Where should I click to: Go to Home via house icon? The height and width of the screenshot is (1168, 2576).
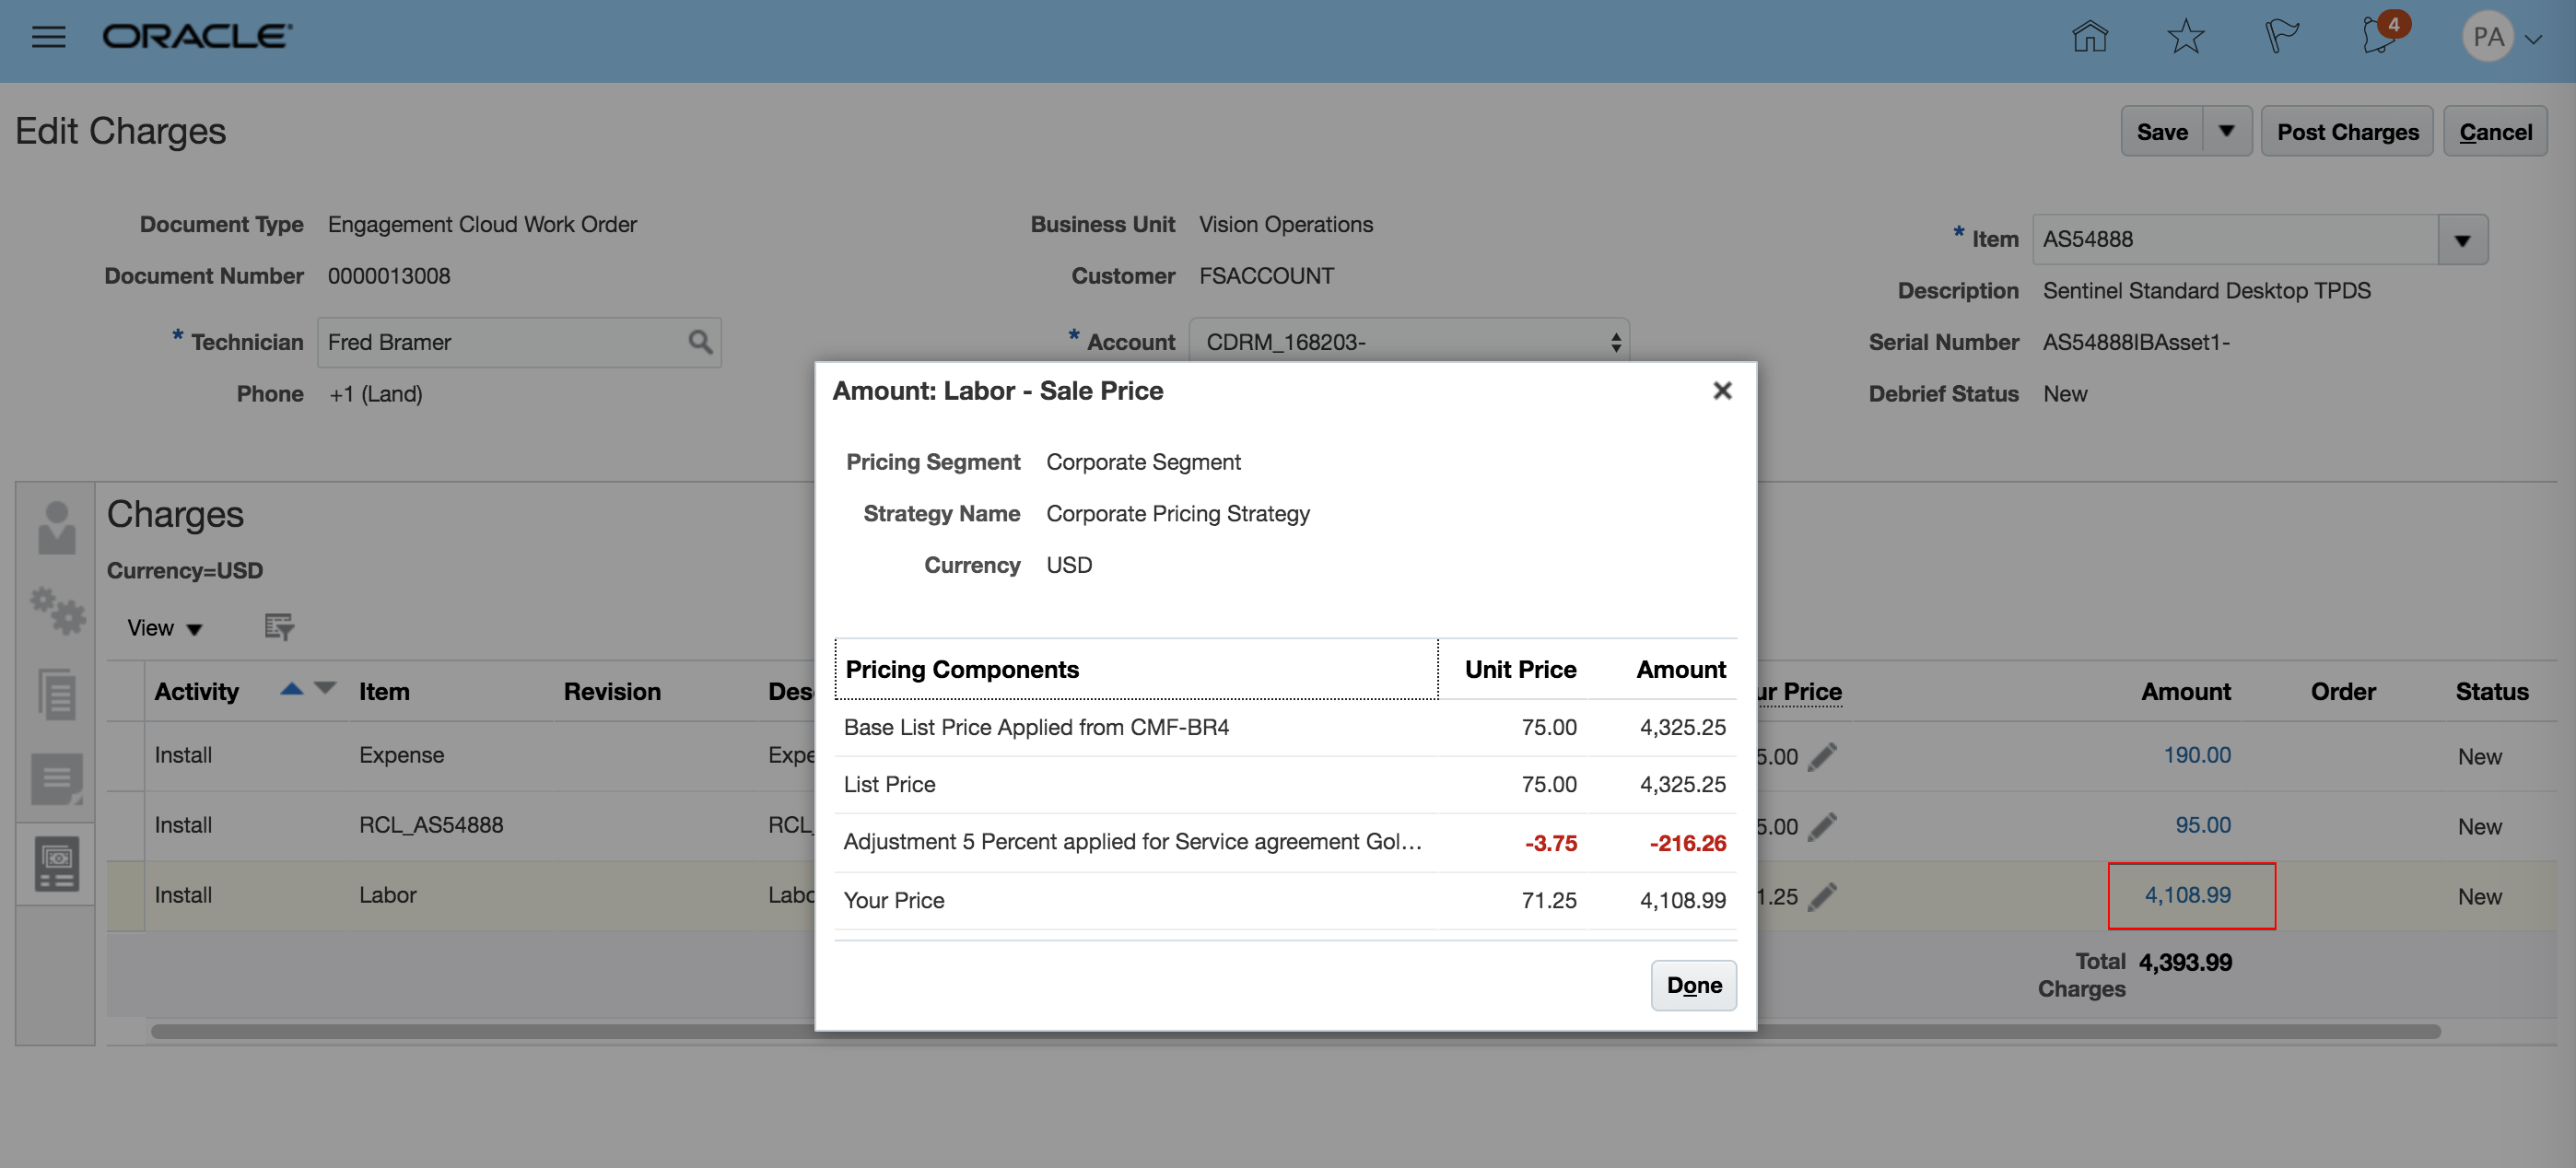click(x=2089, y=37)
